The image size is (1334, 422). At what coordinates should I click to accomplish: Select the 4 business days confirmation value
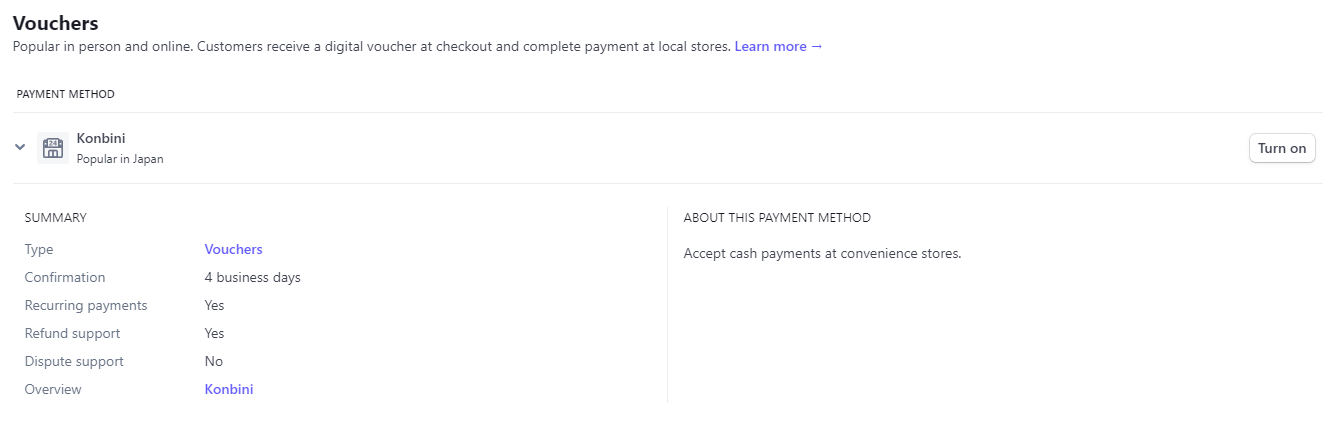253,277
